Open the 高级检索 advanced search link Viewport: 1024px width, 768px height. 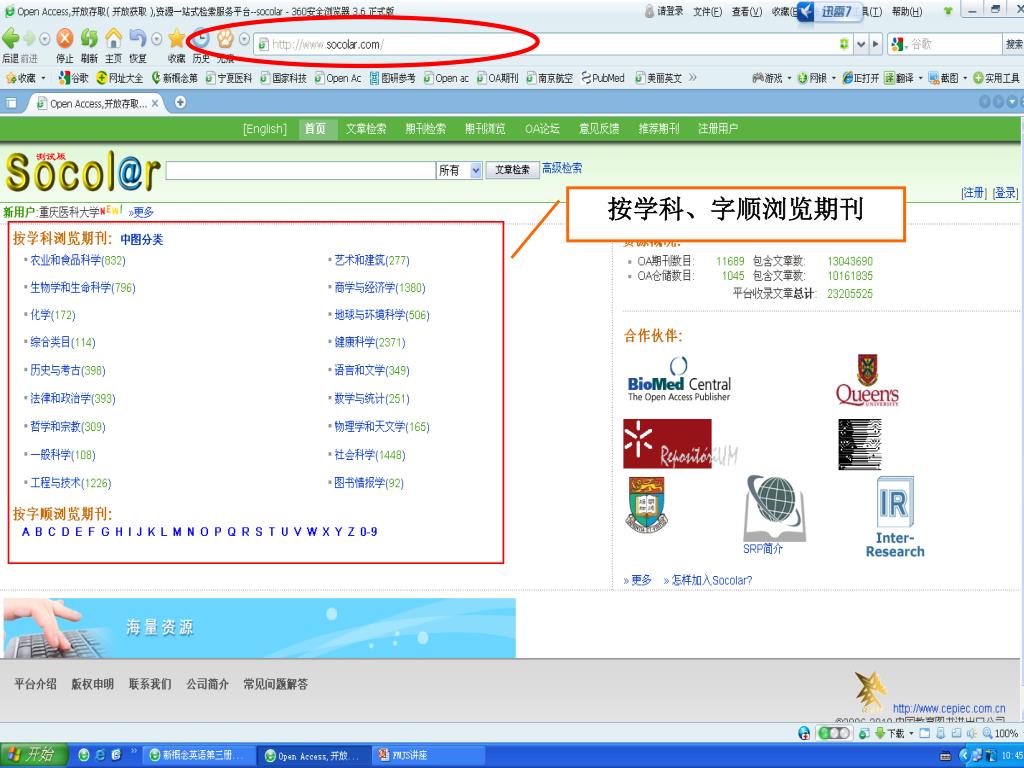(562, 168)
